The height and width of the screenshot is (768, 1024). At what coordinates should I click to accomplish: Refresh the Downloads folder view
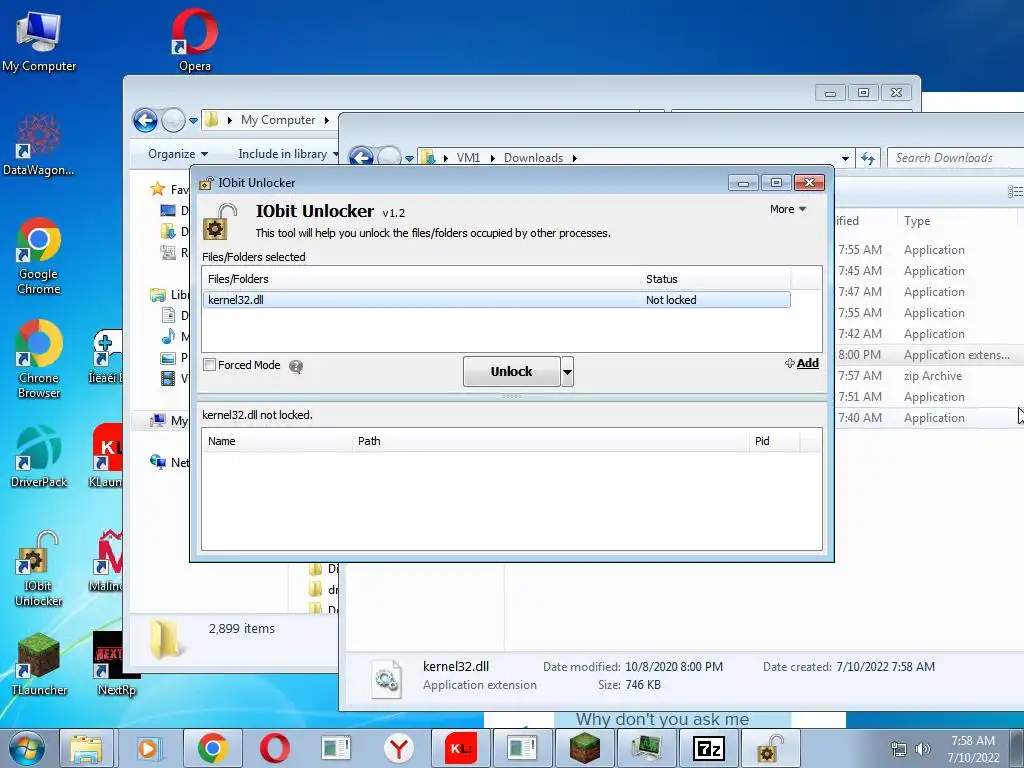coord(868,158)
